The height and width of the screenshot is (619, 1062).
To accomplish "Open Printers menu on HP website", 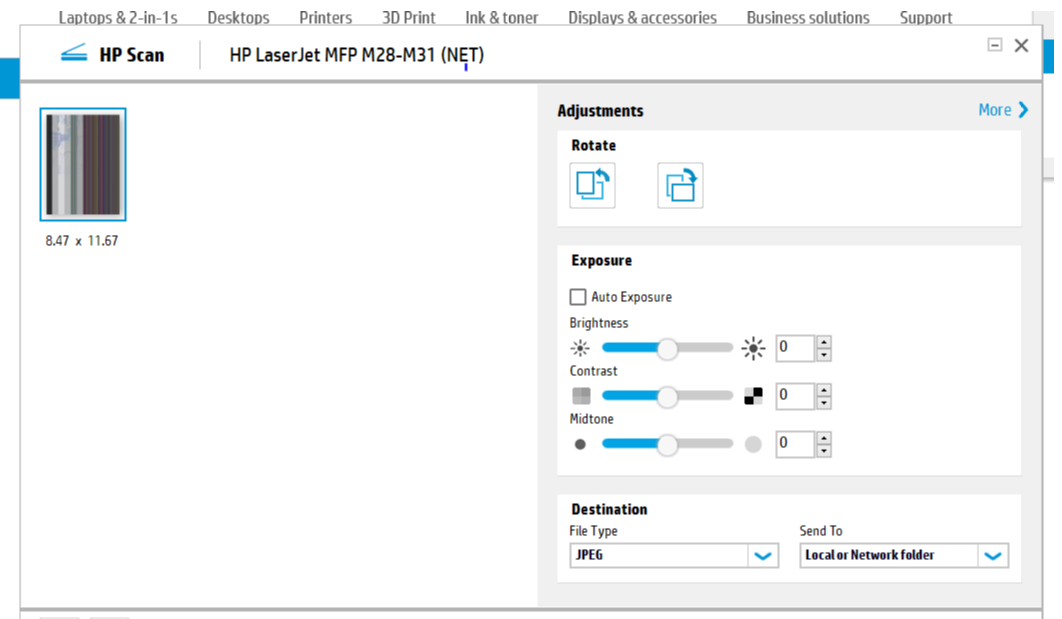I will [x=326, y=18].
